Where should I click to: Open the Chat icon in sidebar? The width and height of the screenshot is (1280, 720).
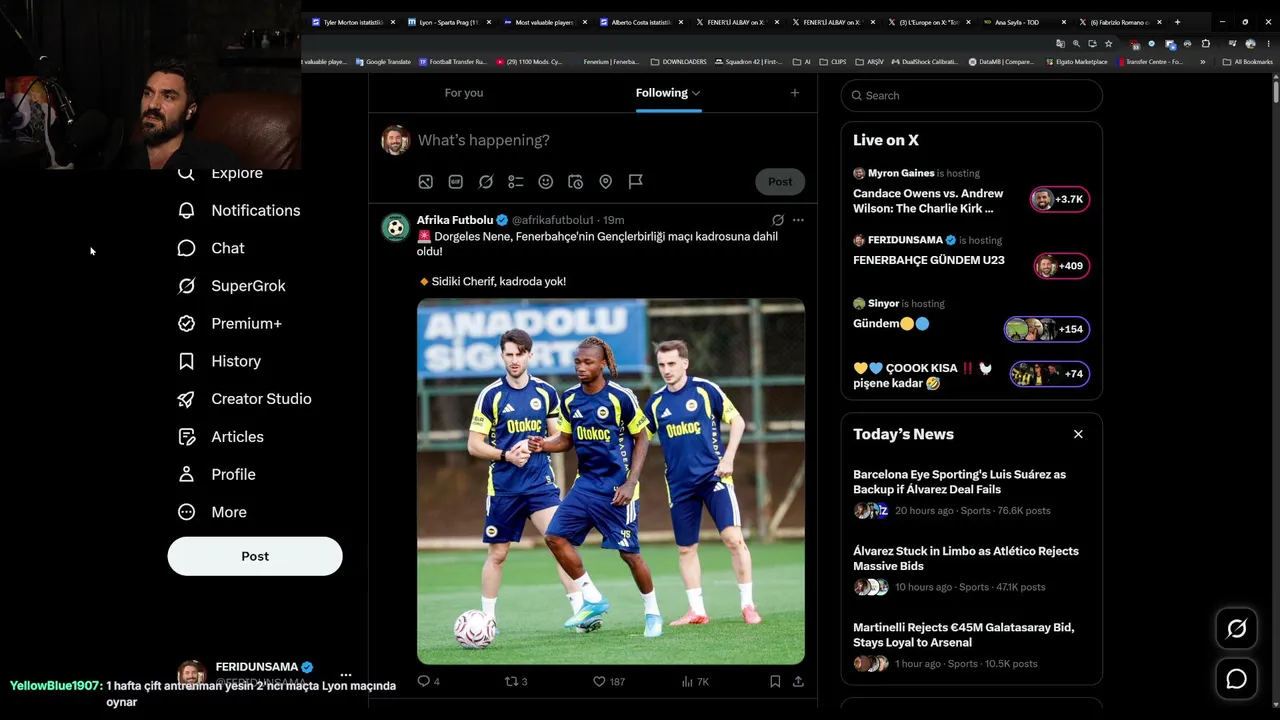click(x=186, y=248)
